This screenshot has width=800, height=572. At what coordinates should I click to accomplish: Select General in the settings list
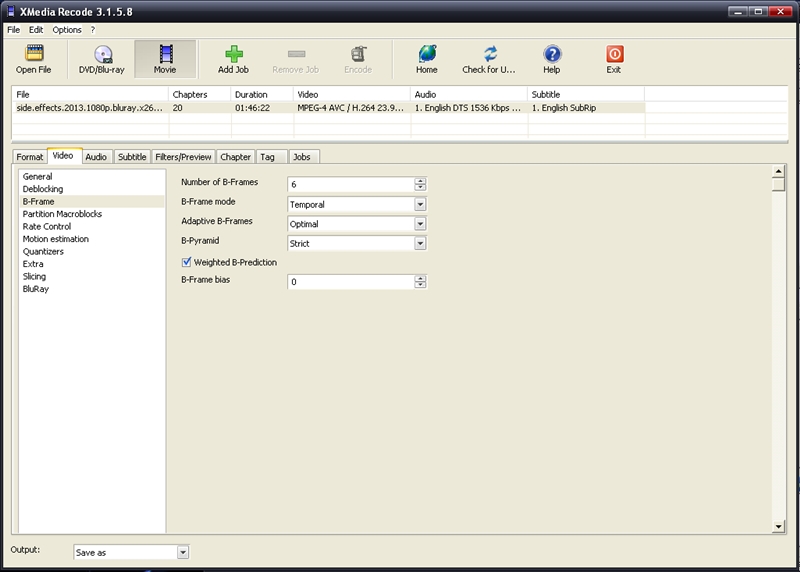(37, 177)
